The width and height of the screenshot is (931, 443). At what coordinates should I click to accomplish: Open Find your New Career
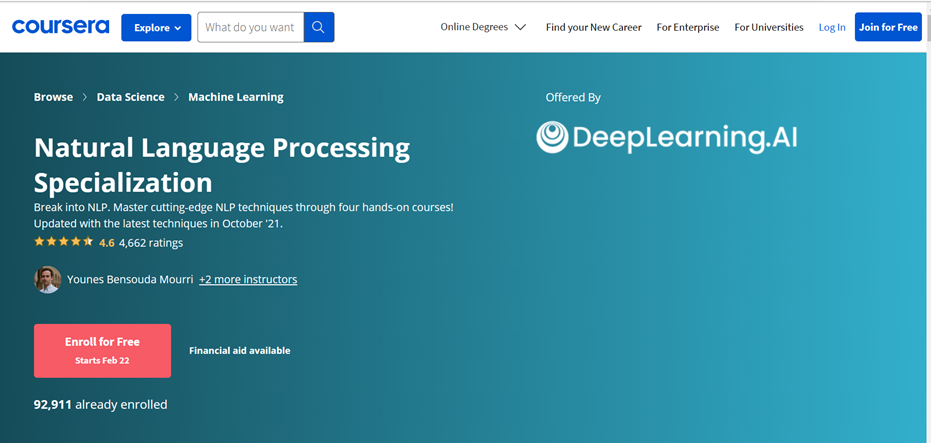(x=593, y=27)
